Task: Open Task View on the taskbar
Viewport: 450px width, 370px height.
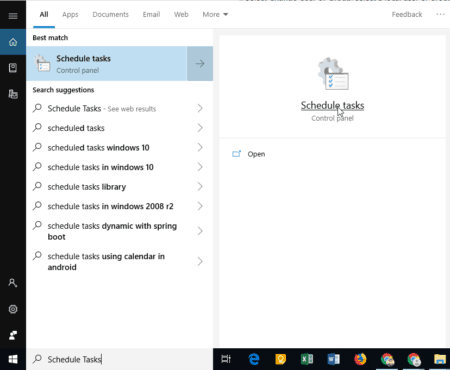Action: [226, 359]
